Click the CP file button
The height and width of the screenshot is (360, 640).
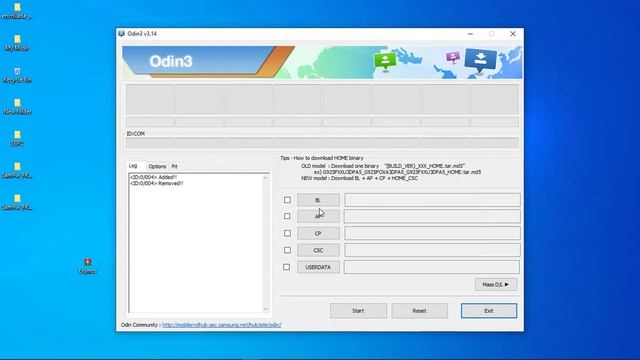coord(318,233)
